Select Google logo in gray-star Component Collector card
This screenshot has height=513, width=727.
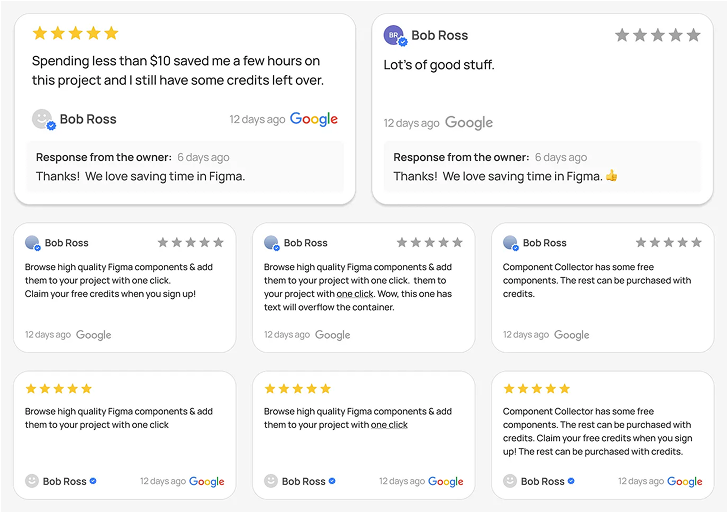pos(572,335)
